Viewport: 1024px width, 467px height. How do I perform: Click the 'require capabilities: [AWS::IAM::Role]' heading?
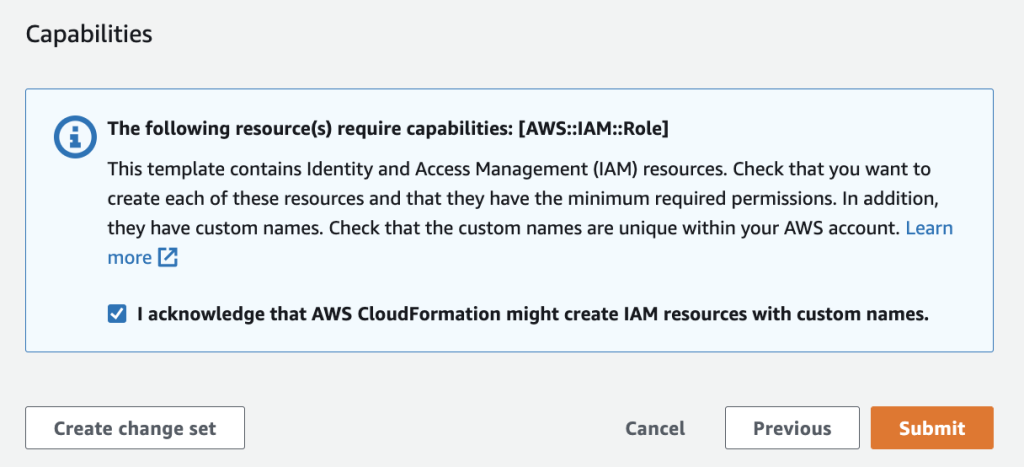click(x=388, y=129)
